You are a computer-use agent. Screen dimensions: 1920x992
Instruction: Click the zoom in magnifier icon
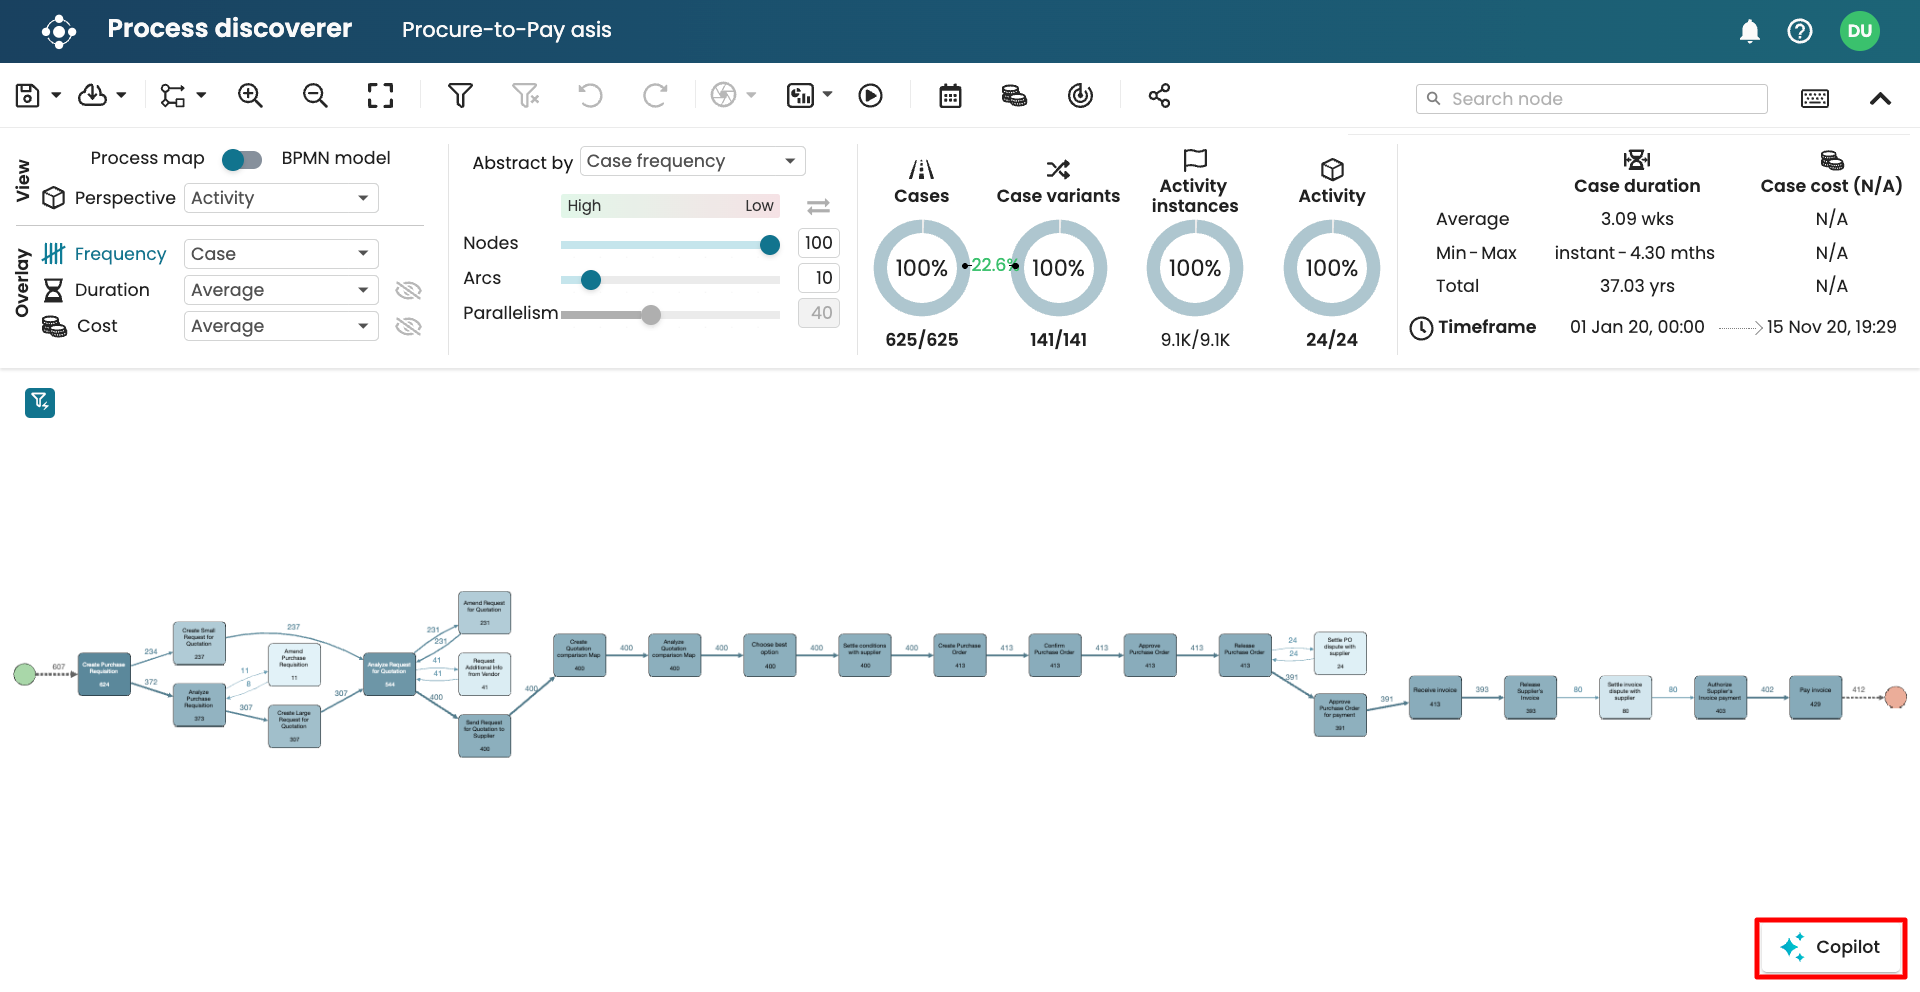[x=250, y=96]
